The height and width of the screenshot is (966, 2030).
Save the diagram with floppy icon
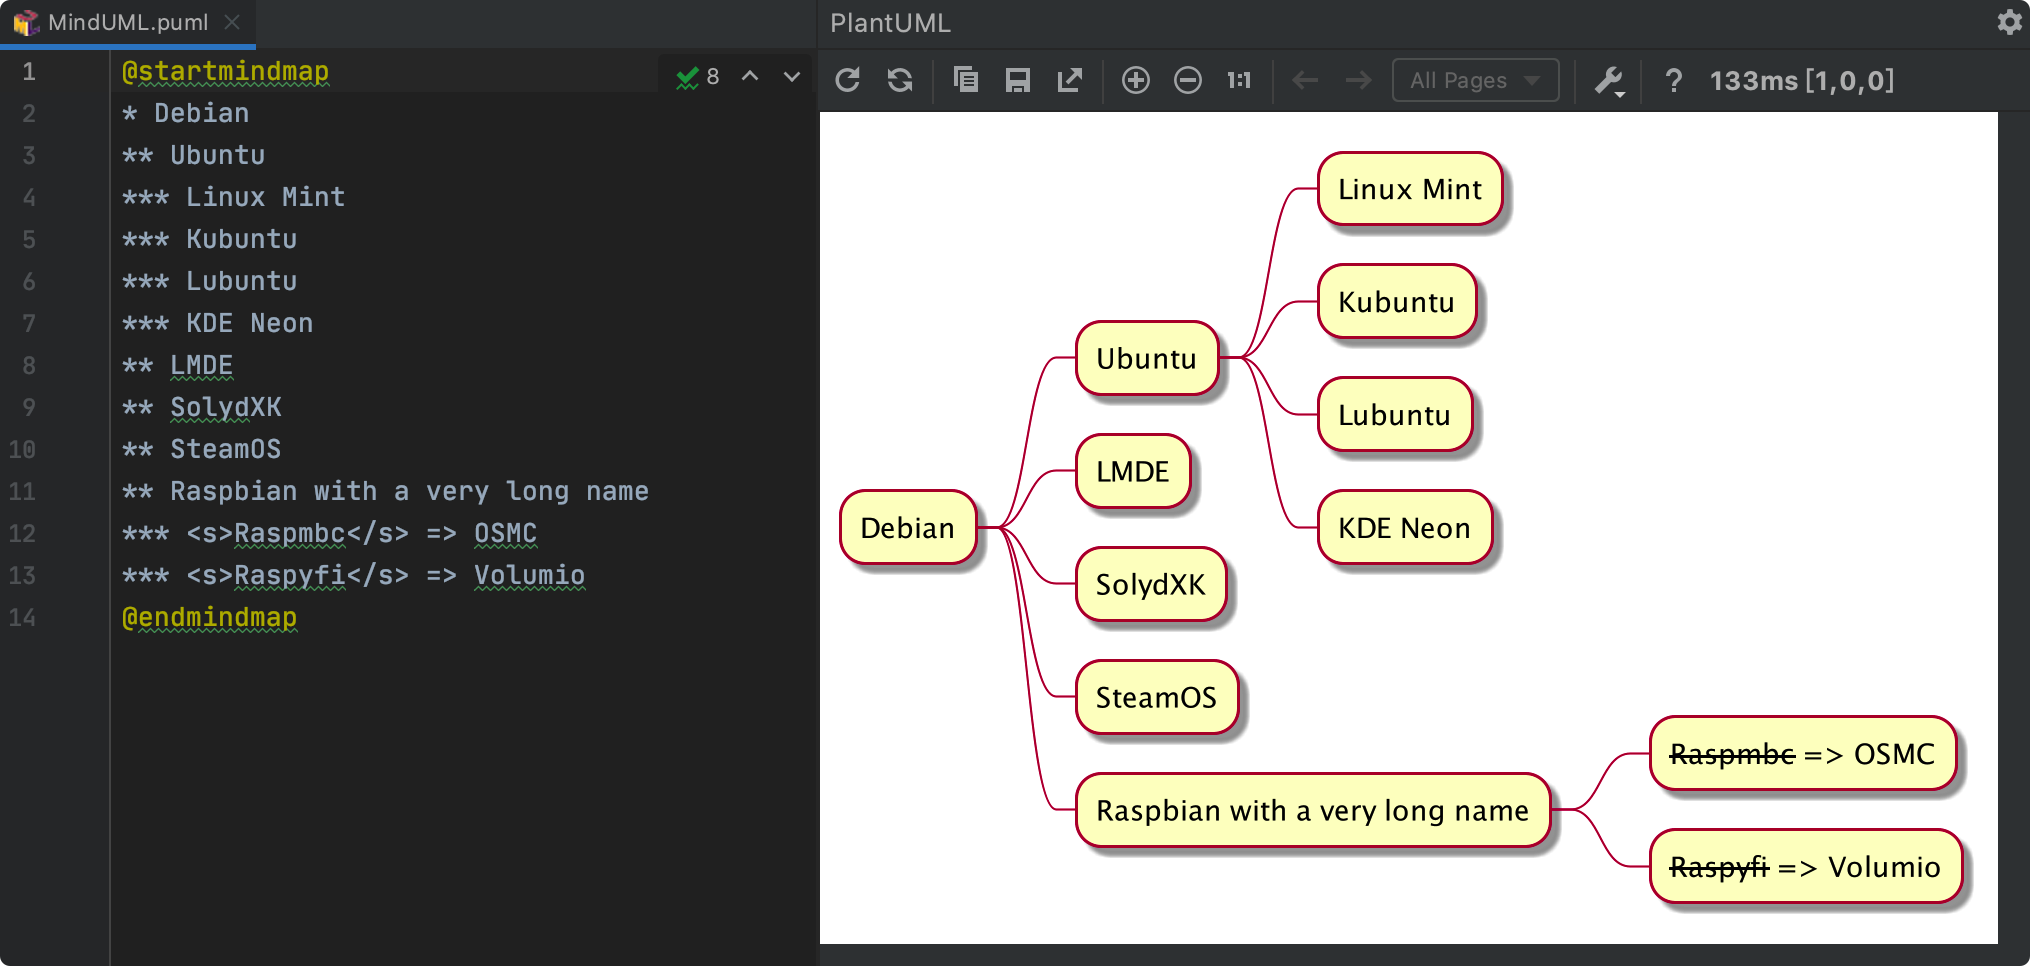tap(1018, 80)
